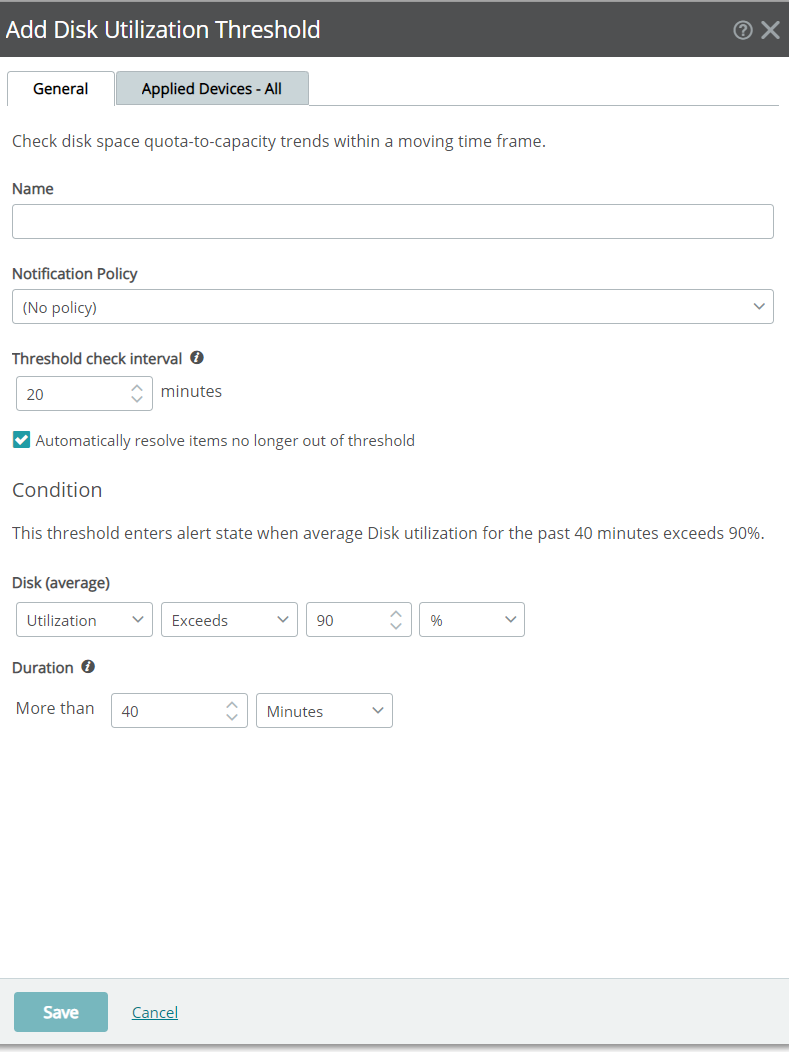Click the info icon beside Duration
The image size is (789, 1052).
coord(88,666)
